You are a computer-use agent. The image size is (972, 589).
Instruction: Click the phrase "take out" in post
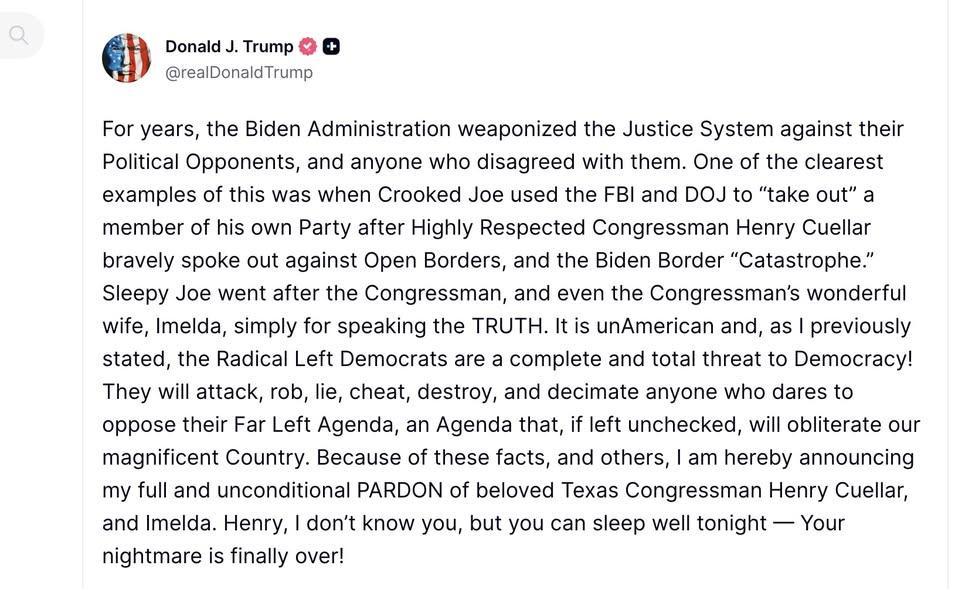809,194
